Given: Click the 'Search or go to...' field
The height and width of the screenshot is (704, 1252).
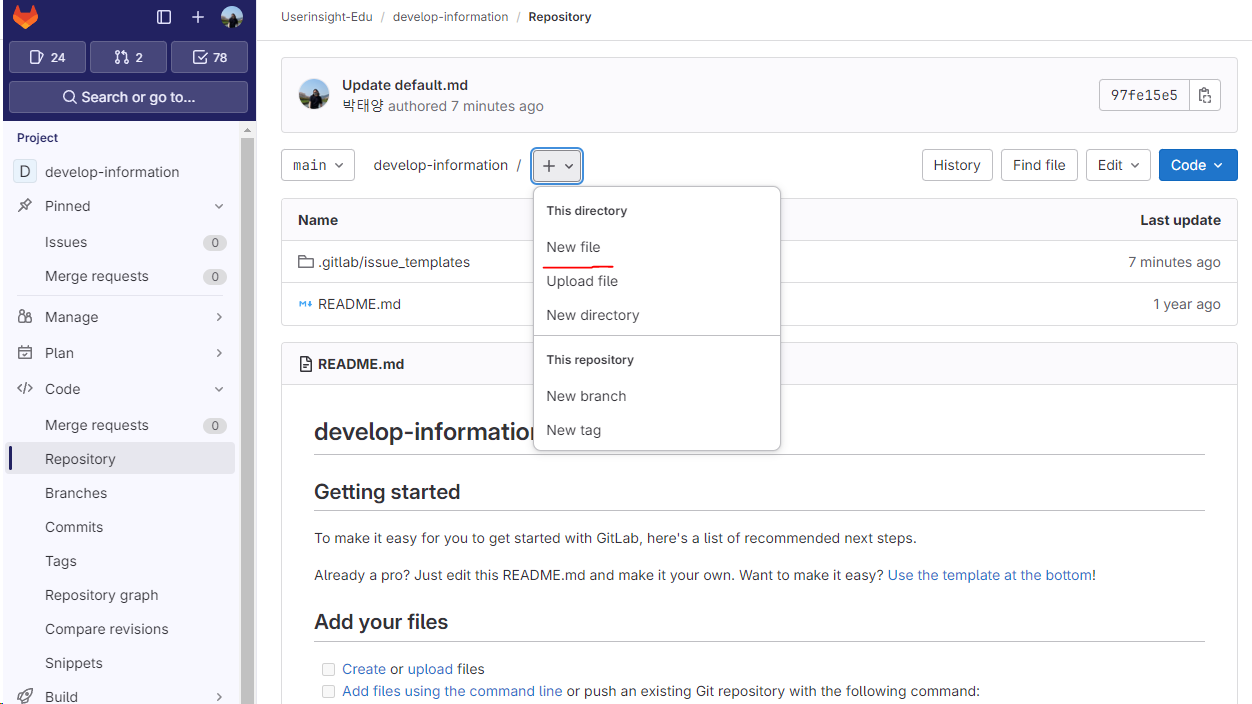Looking at the screenshot, I should coord(128,96).
